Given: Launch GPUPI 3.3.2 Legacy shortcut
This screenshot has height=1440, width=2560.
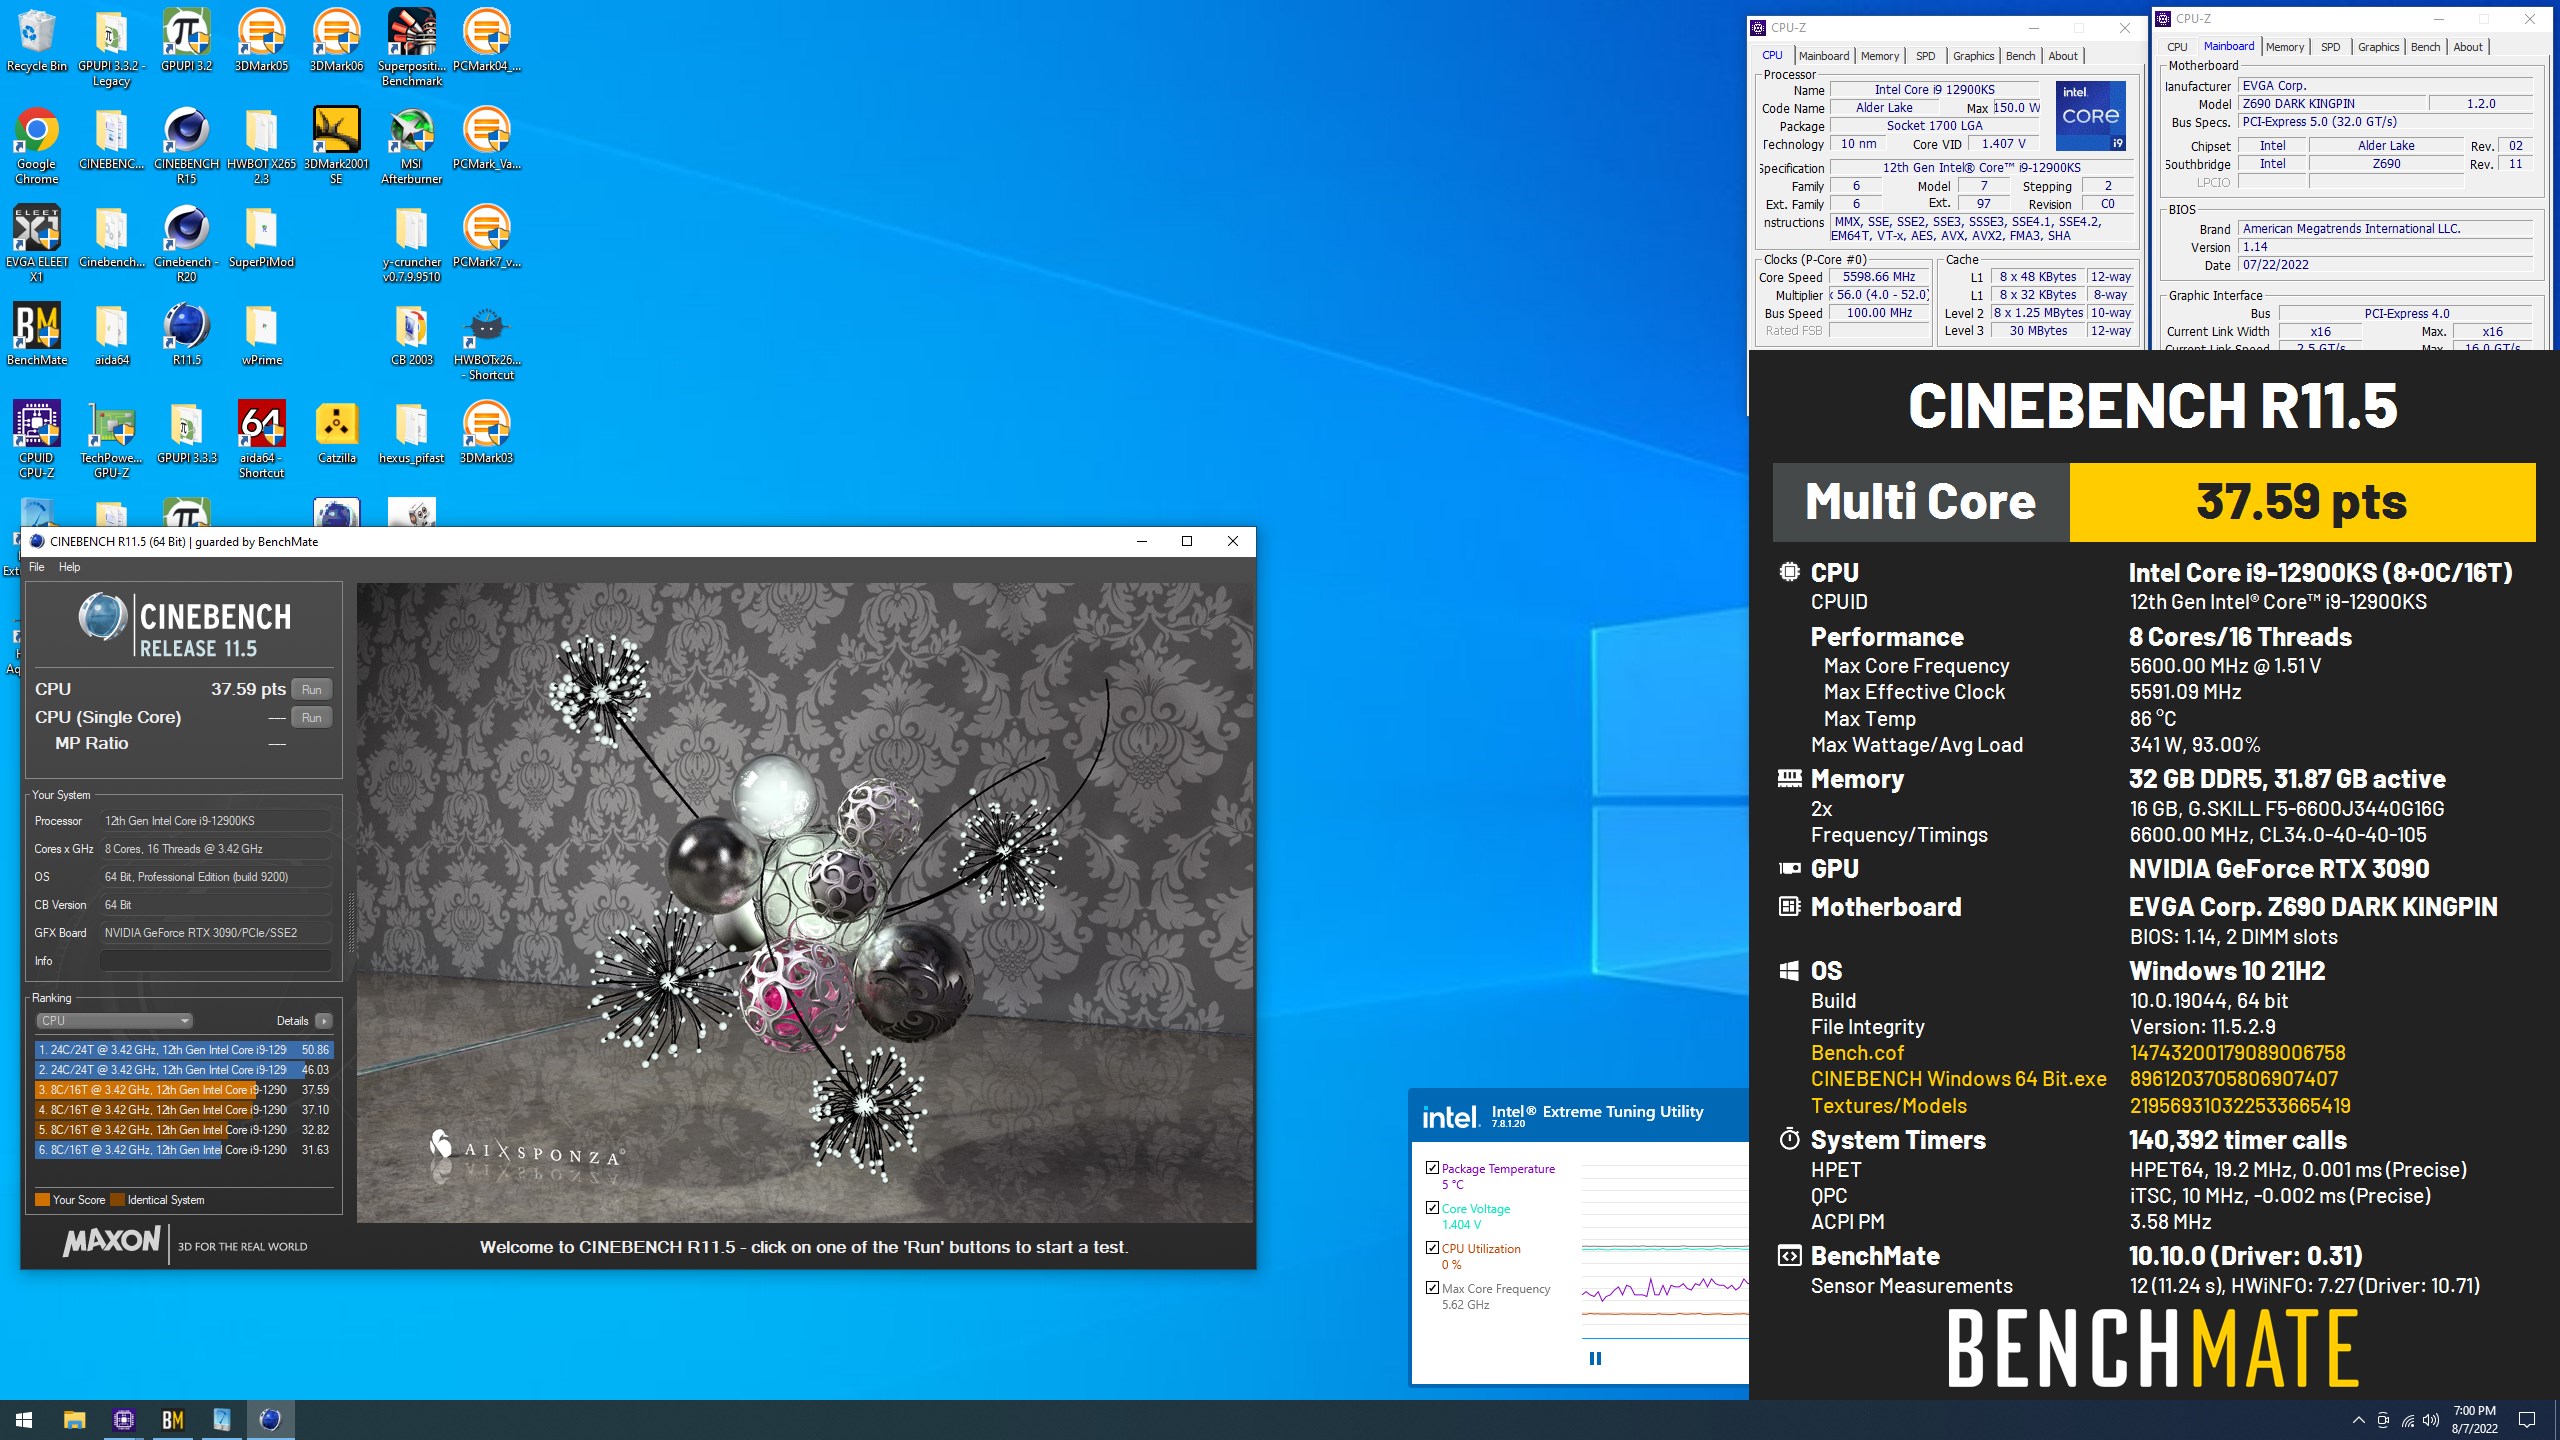Looking at the screenshot, I should pos(112,46).
